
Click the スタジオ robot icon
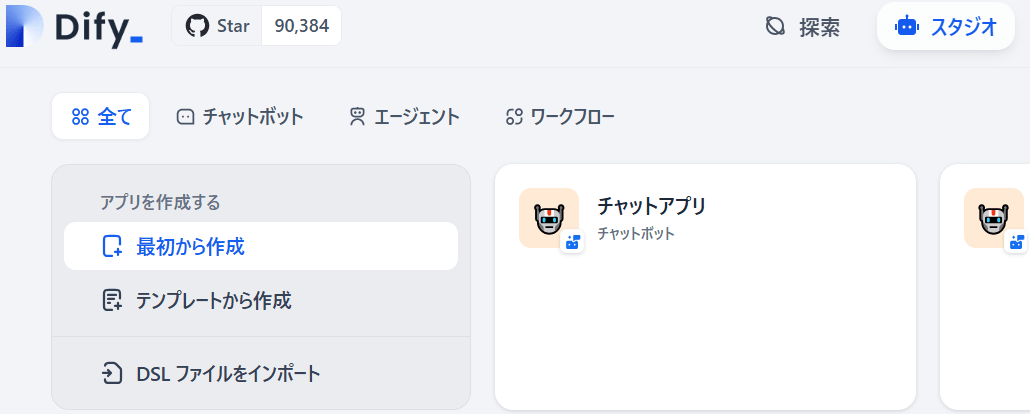tap(907, 27)
